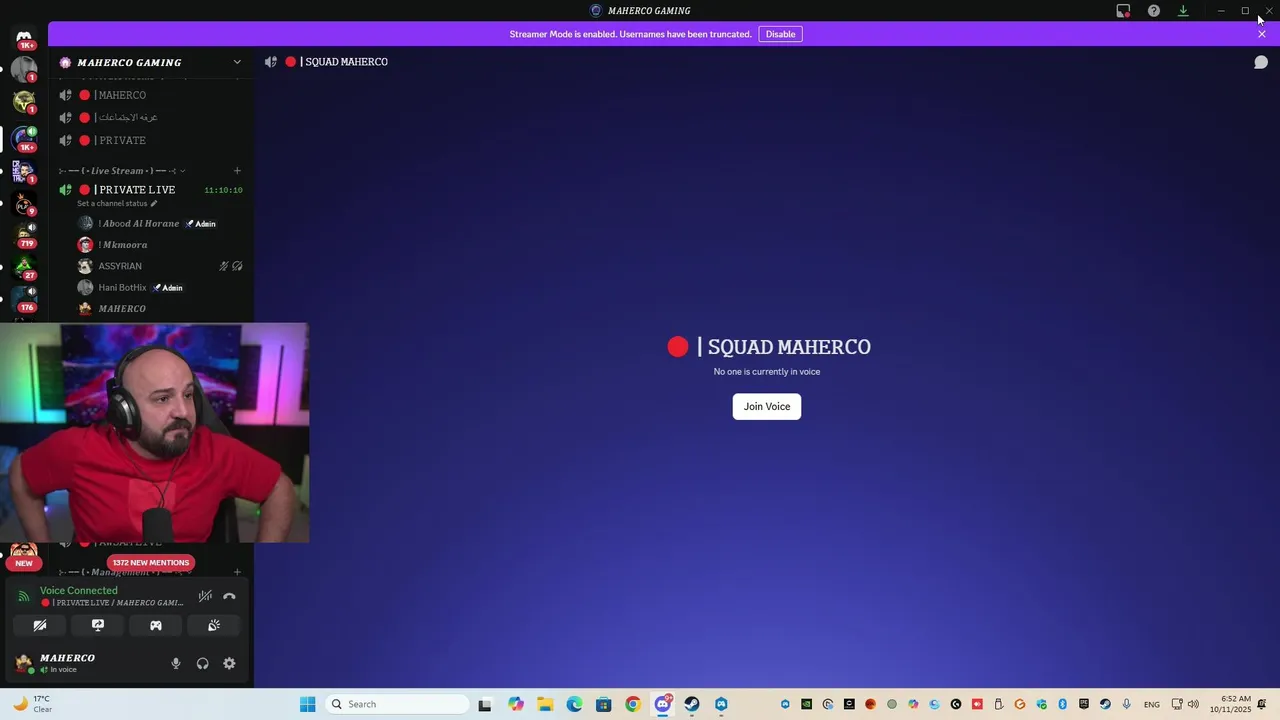Open Task View on taskbar
1280x720 pixels.
click(485, 704)
